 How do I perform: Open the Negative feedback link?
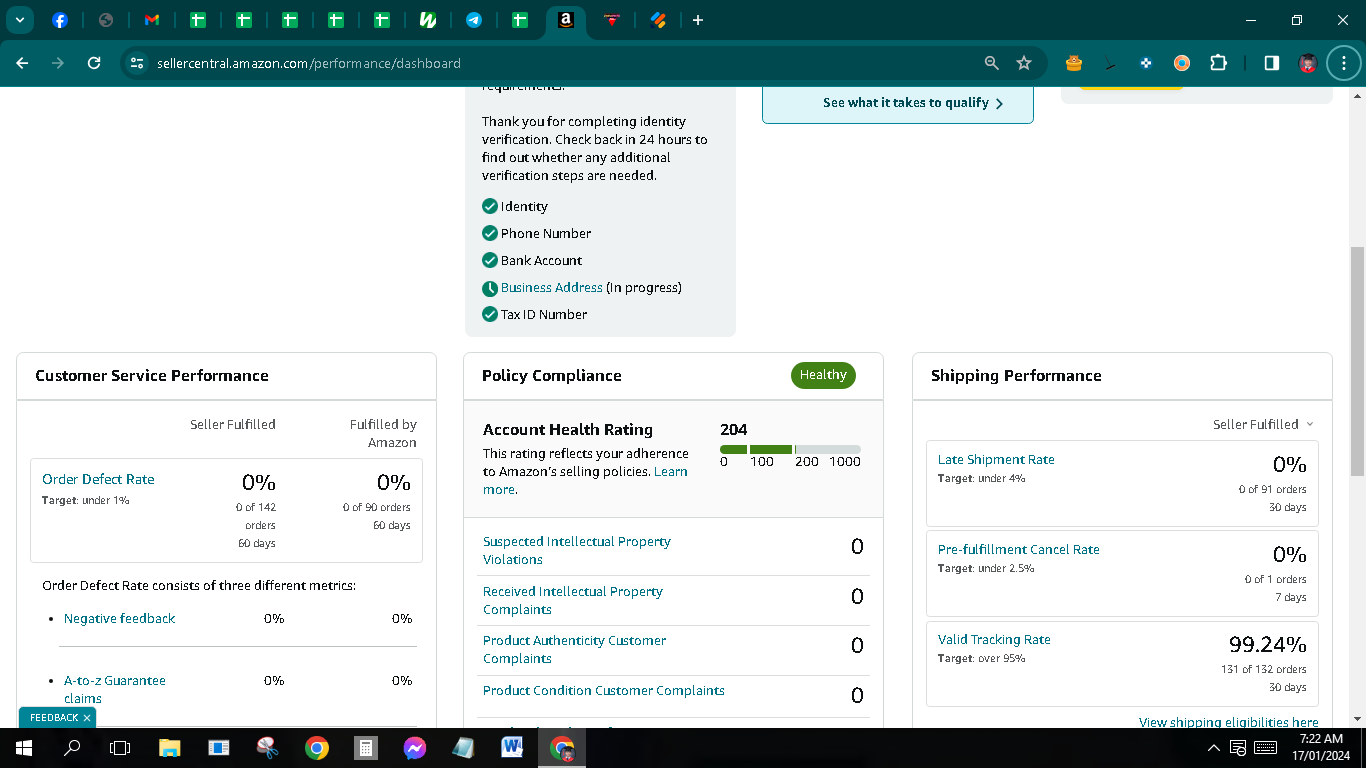click(119, 618)
